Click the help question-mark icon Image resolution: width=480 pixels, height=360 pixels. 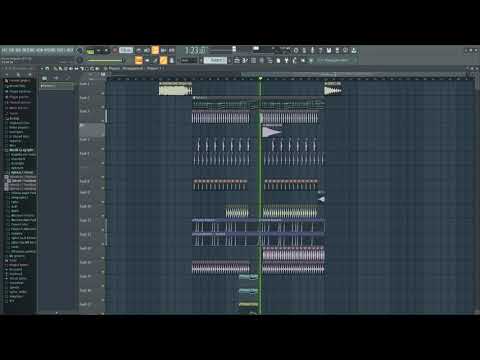(321, 51)
